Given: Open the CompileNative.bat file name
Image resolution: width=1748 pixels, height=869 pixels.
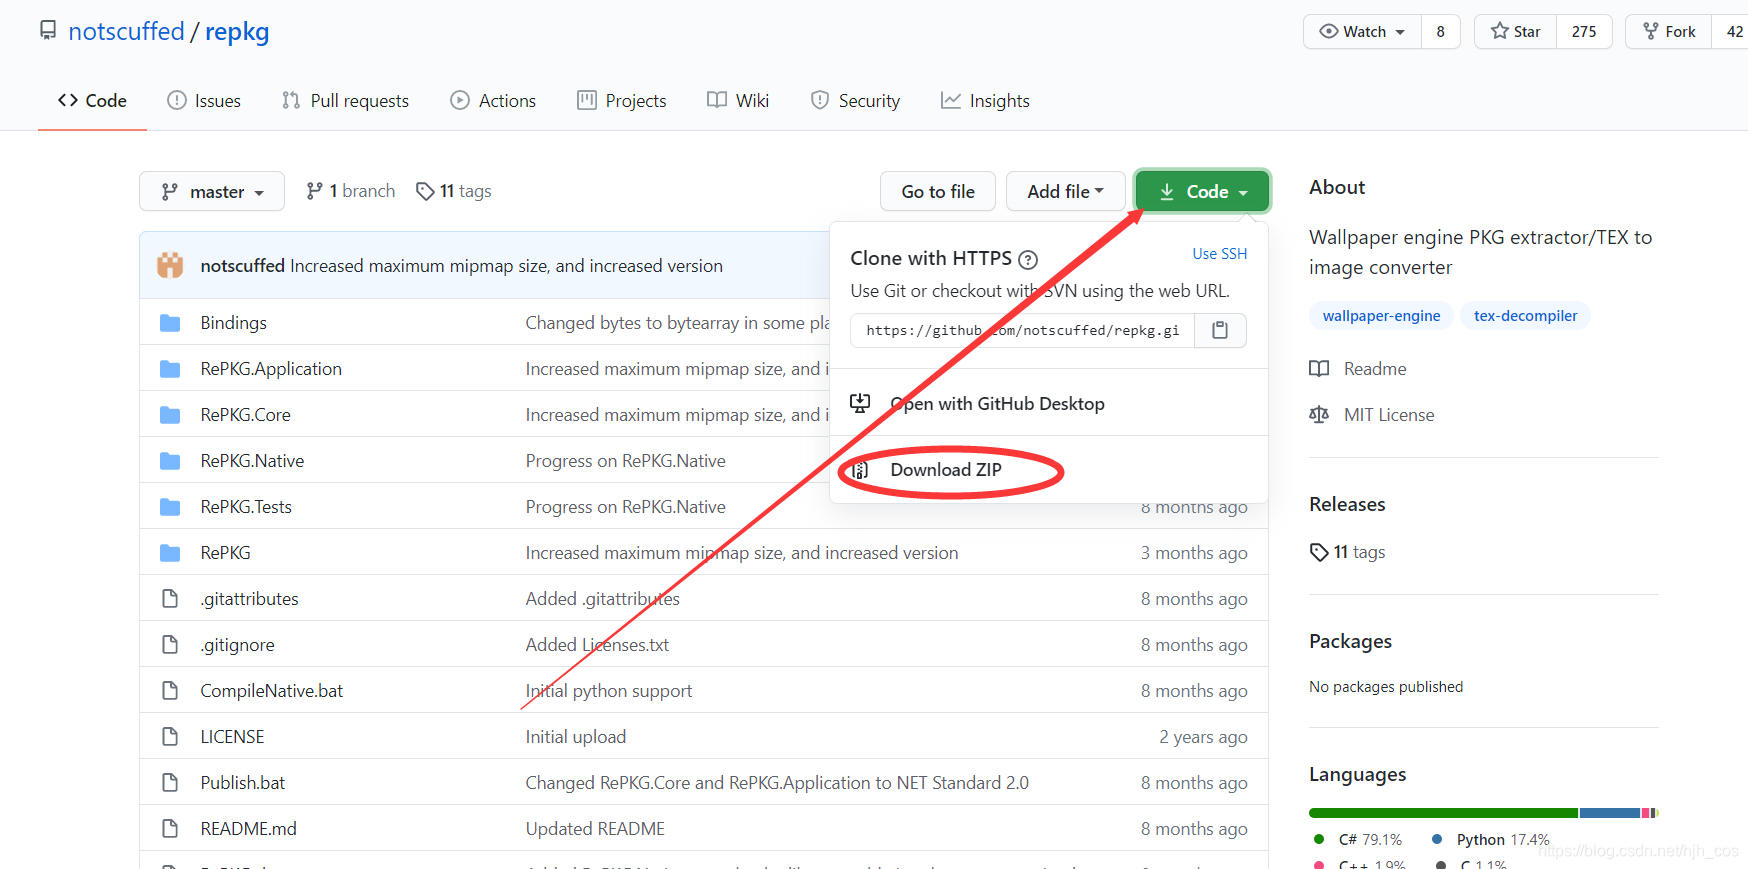Looking at the screenshot, I should click(x=271, y=691).
